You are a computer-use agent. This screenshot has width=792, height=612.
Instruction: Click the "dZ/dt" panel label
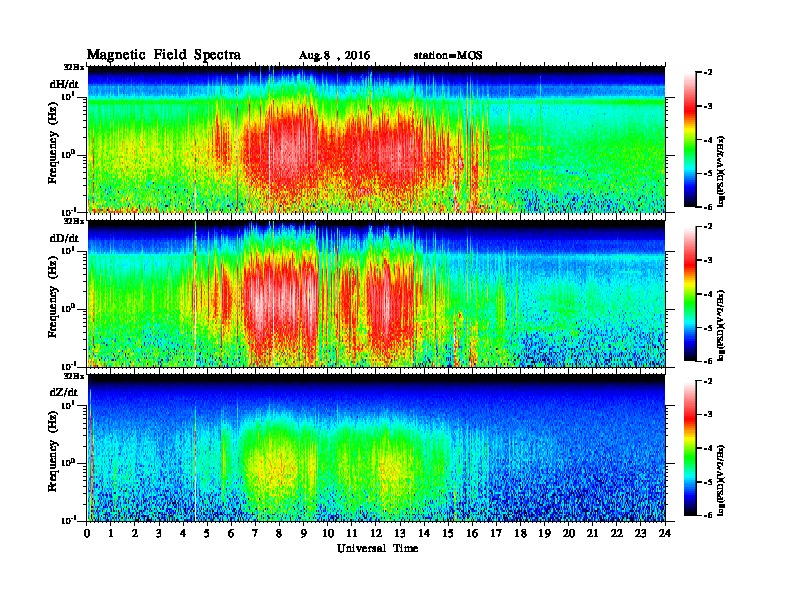point(64,392)
